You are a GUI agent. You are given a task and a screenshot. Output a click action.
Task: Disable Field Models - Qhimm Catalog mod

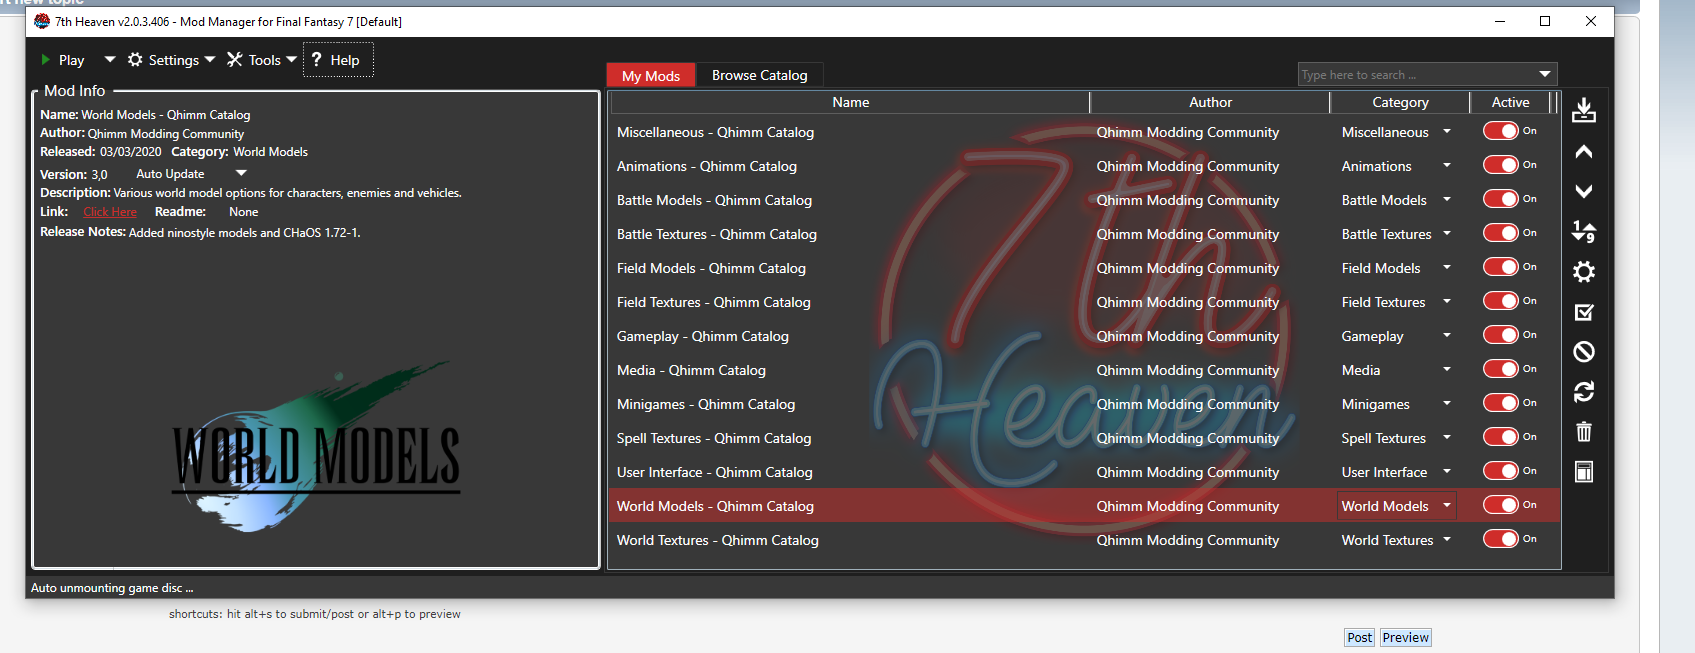(1501, 267)
